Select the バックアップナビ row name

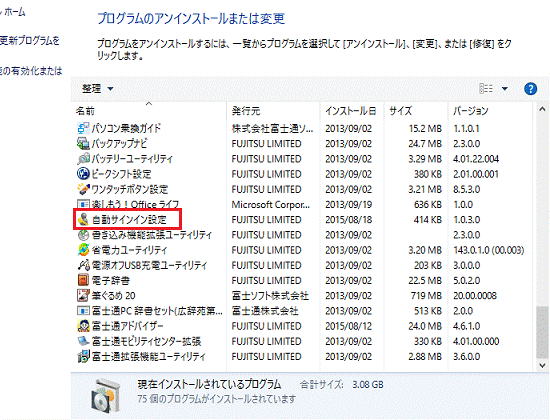click(x=120, y=144)
